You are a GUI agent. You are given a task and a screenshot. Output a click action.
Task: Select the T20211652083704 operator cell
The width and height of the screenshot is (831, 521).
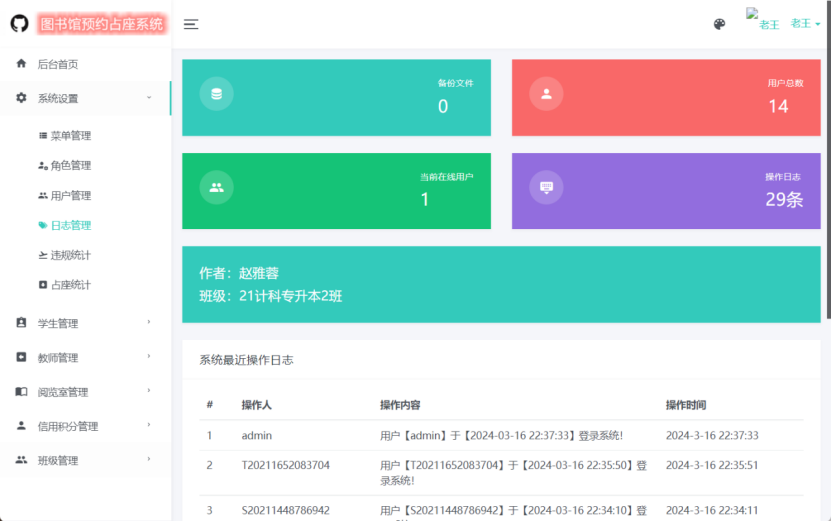click(286, 465)
